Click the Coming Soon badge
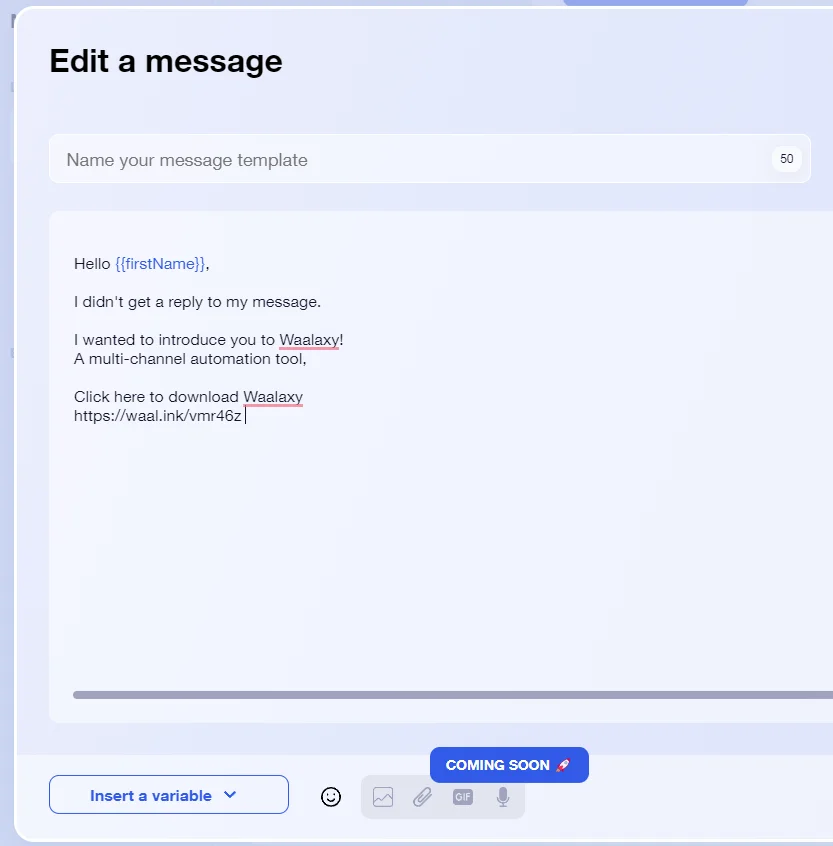Screen dimensions: 833x846 point(509,765)
